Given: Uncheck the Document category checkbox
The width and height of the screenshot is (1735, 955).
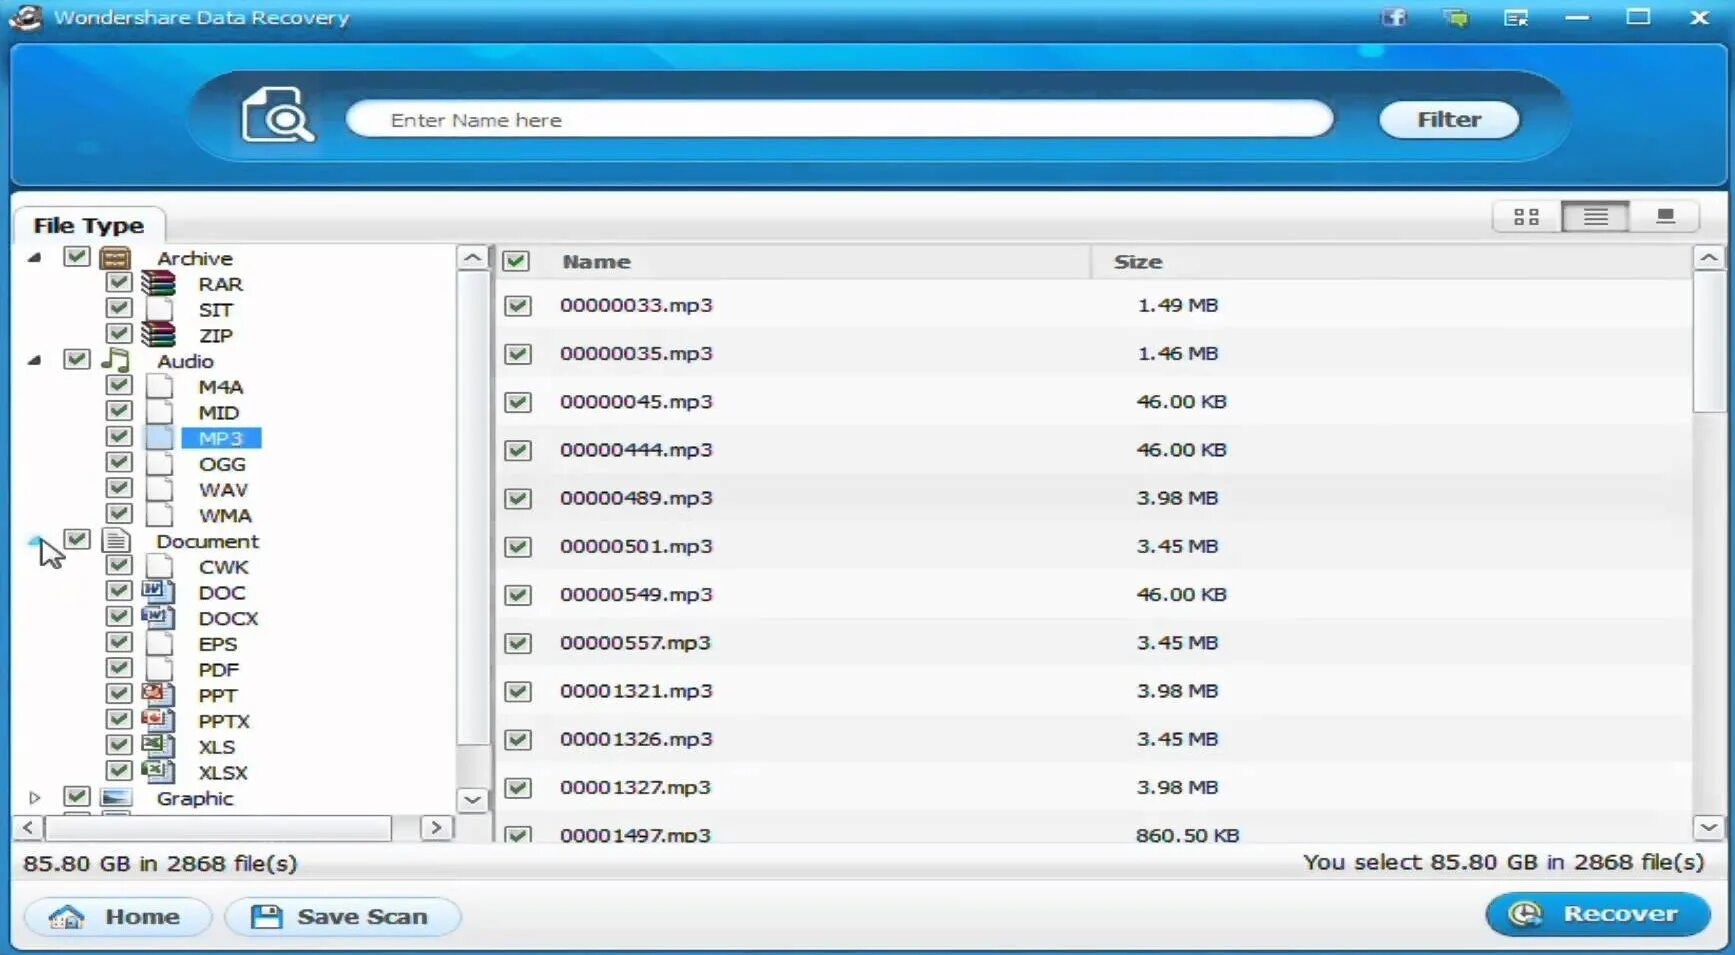Looking at the screenshot, I should pyautogui.click(x=77, y=540).
